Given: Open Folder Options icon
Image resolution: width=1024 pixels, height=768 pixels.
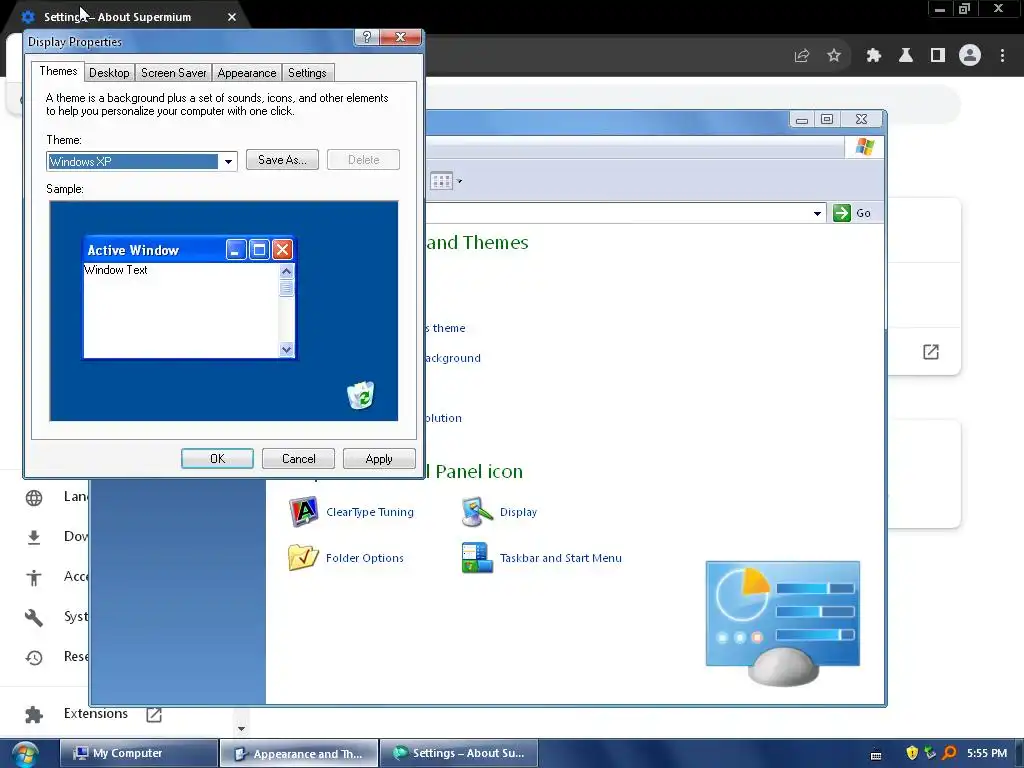Looking at the screenshot, I should (x=303, y=557).
